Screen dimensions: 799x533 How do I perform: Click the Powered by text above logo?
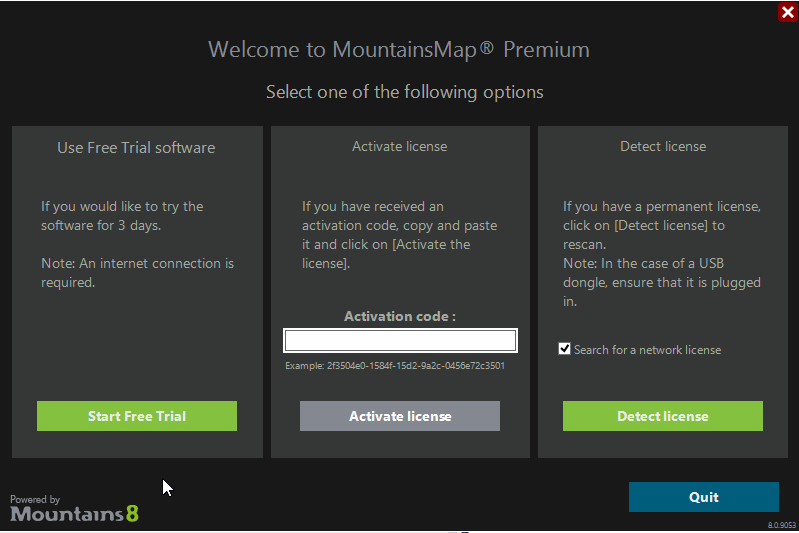(x=35, y=499)
